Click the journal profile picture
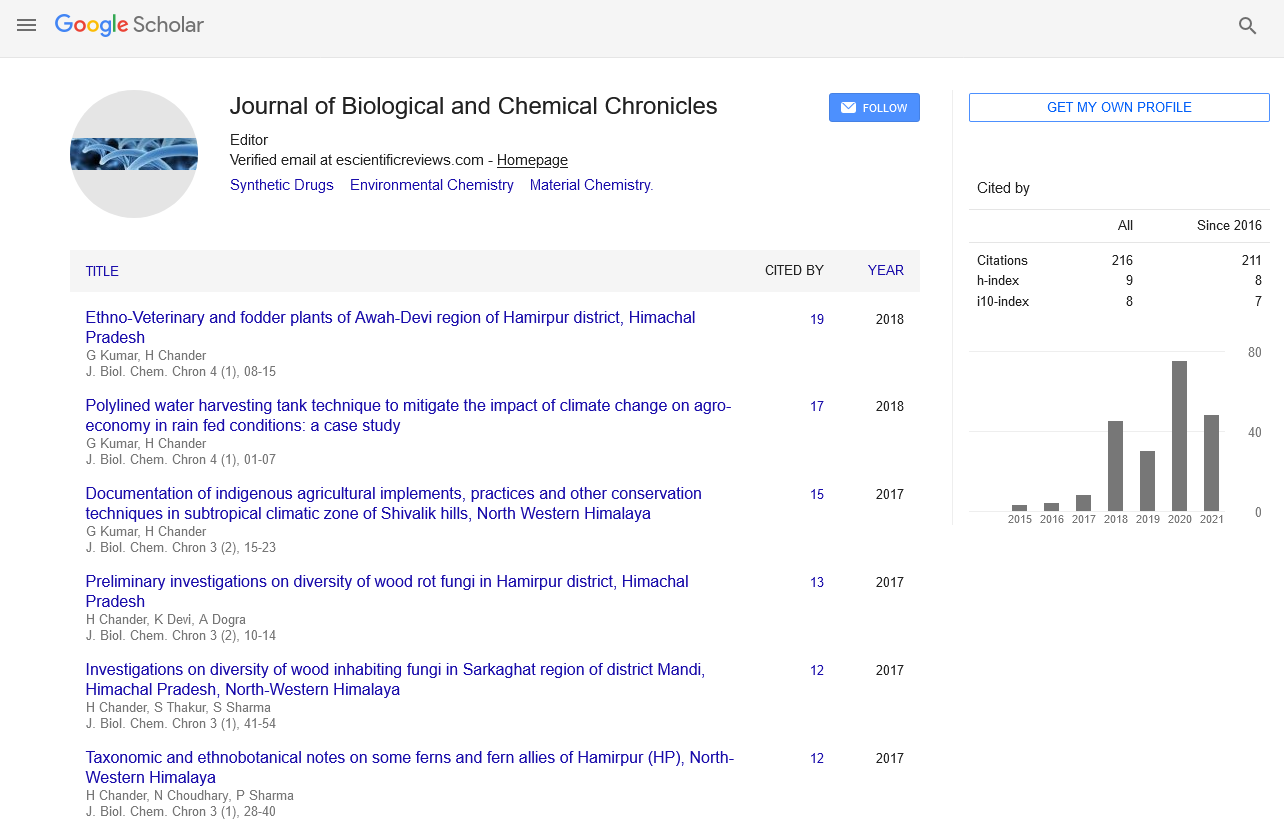 pyautogui.click(x=134, y=154)
